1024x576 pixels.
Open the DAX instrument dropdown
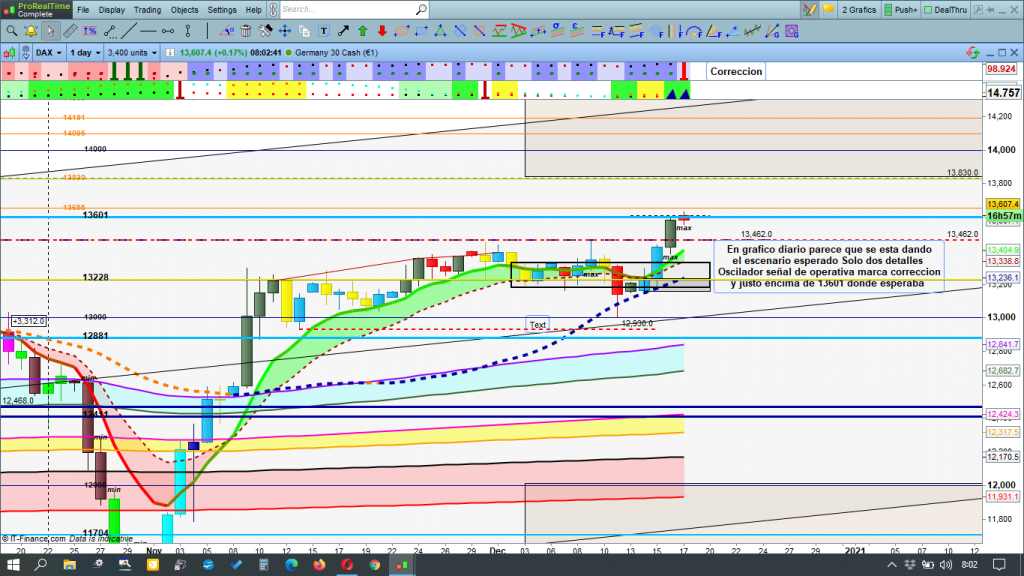tap(47, 52)
